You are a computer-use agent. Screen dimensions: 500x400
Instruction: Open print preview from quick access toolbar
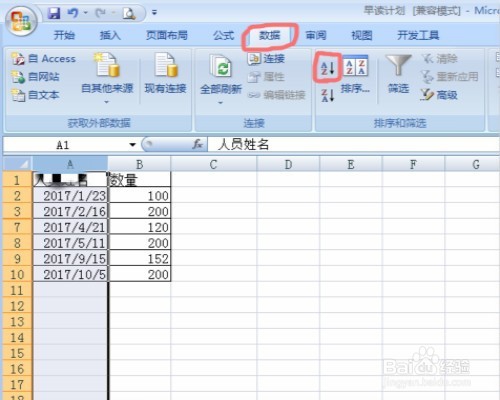(x=129, y=13)
